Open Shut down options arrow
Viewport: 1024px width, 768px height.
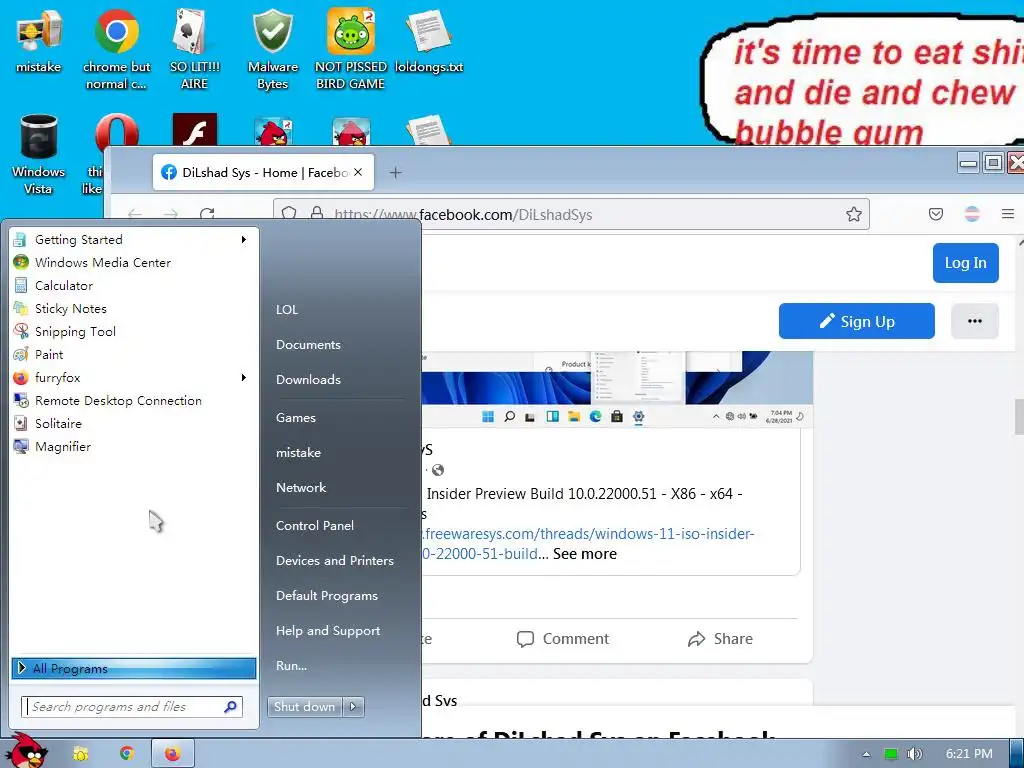353,706
